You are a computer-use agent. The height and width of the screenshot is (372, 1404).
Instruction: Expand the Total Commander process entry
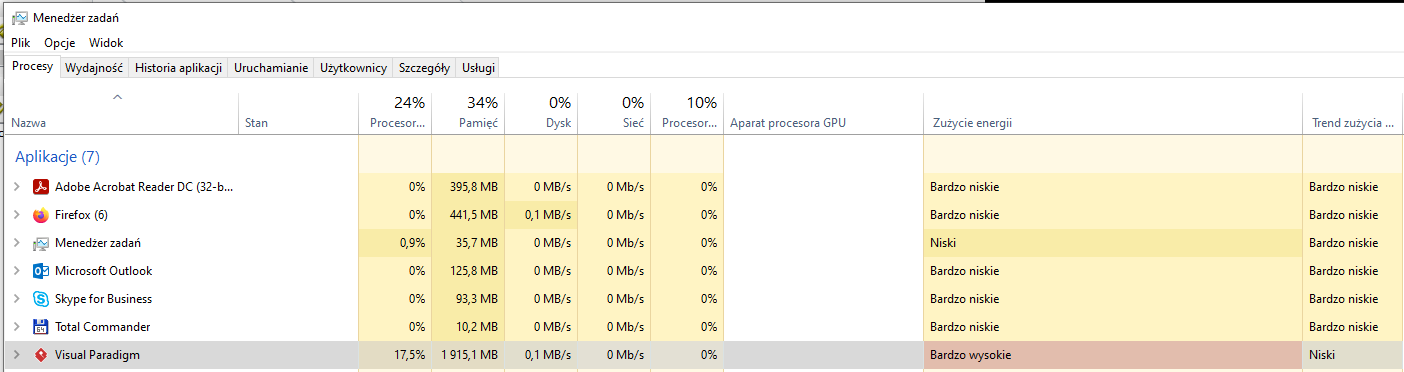pyautogui.click(x=16, y=327)
